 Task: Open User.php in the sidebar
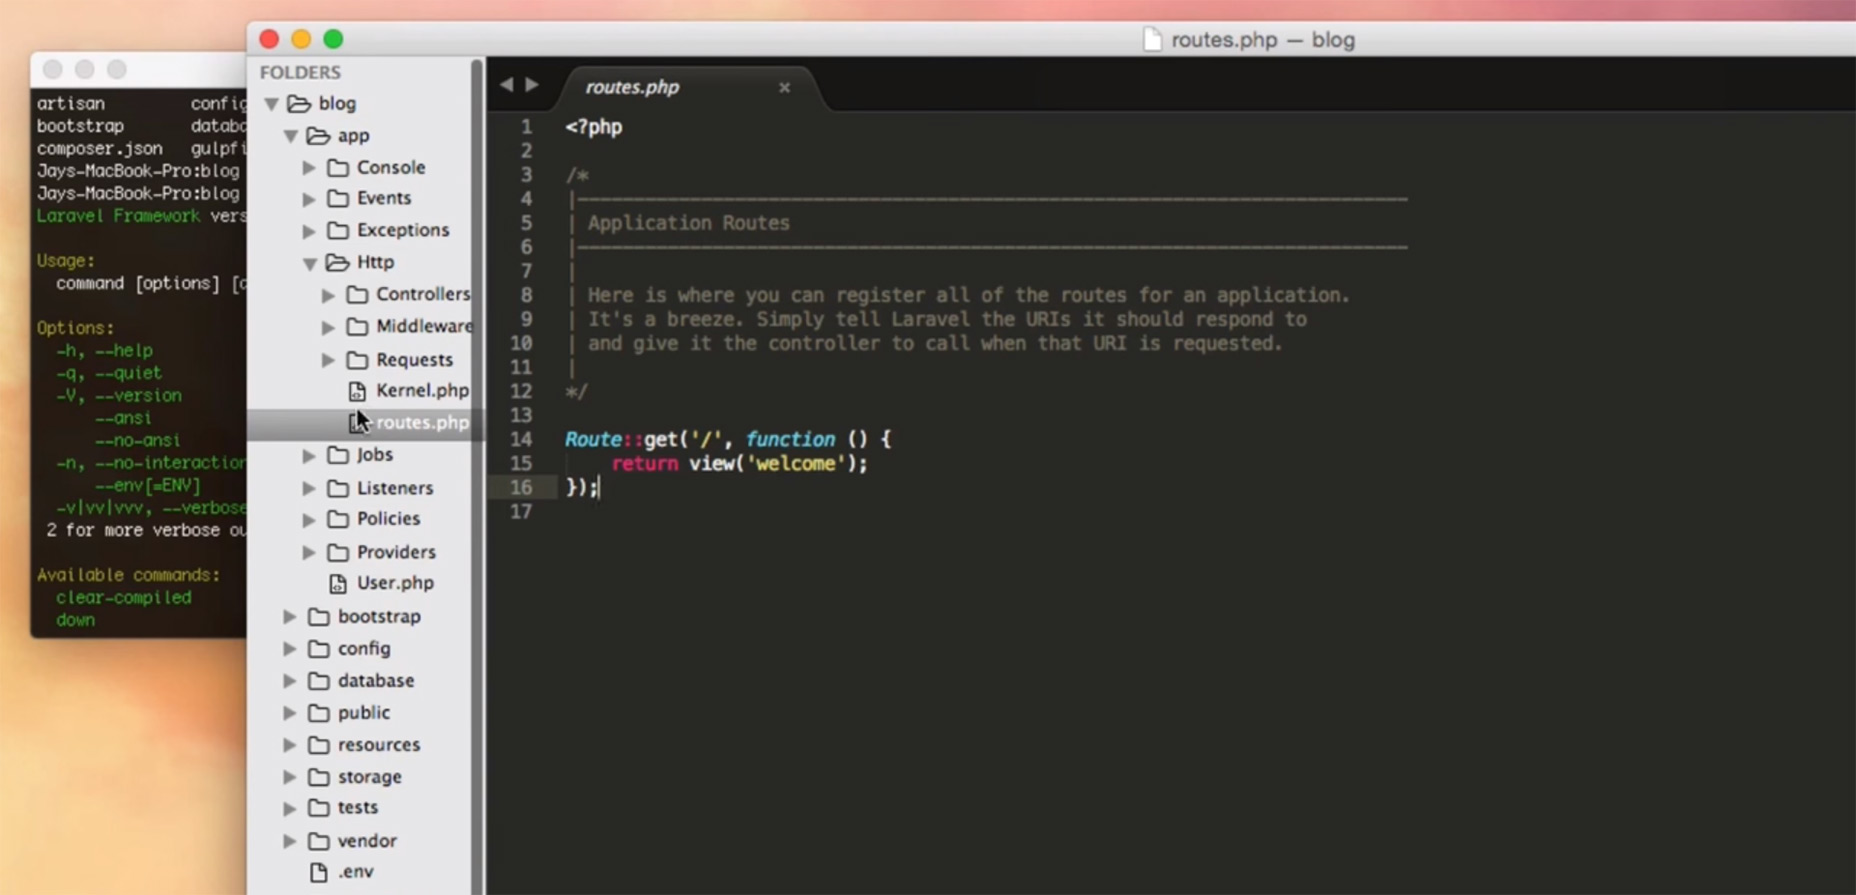click(395, 582)
